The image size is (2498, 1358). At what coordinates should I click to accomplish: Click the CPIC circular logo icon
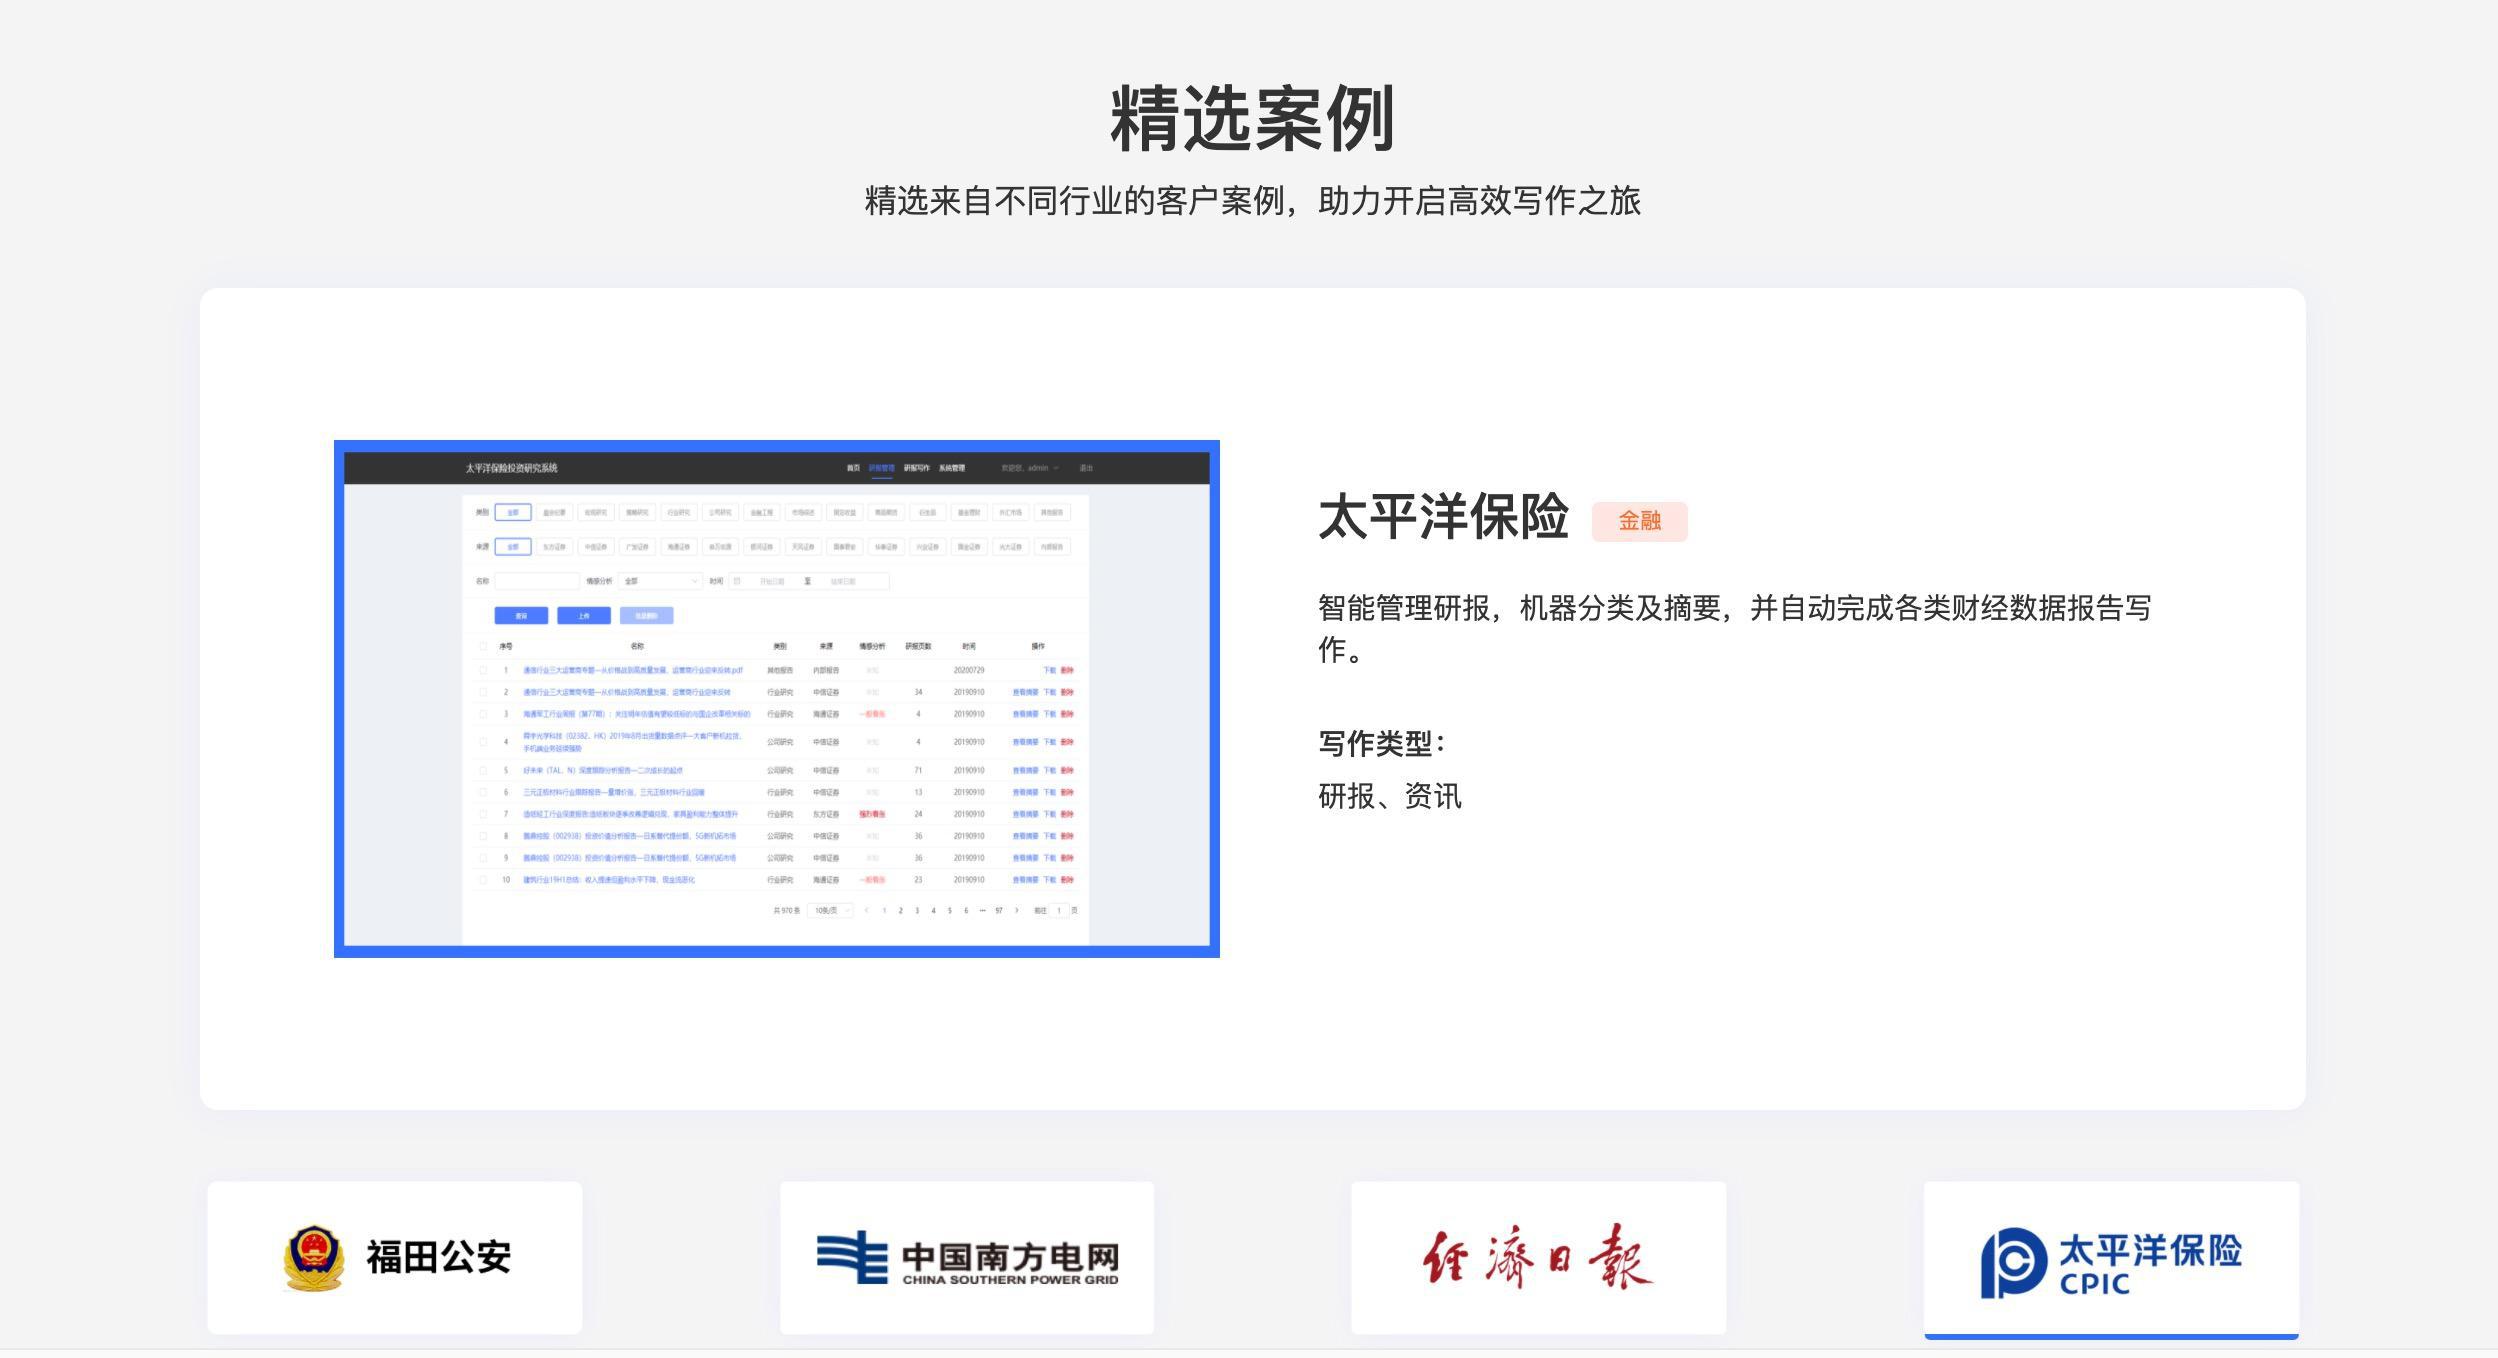(2013, 1263)
